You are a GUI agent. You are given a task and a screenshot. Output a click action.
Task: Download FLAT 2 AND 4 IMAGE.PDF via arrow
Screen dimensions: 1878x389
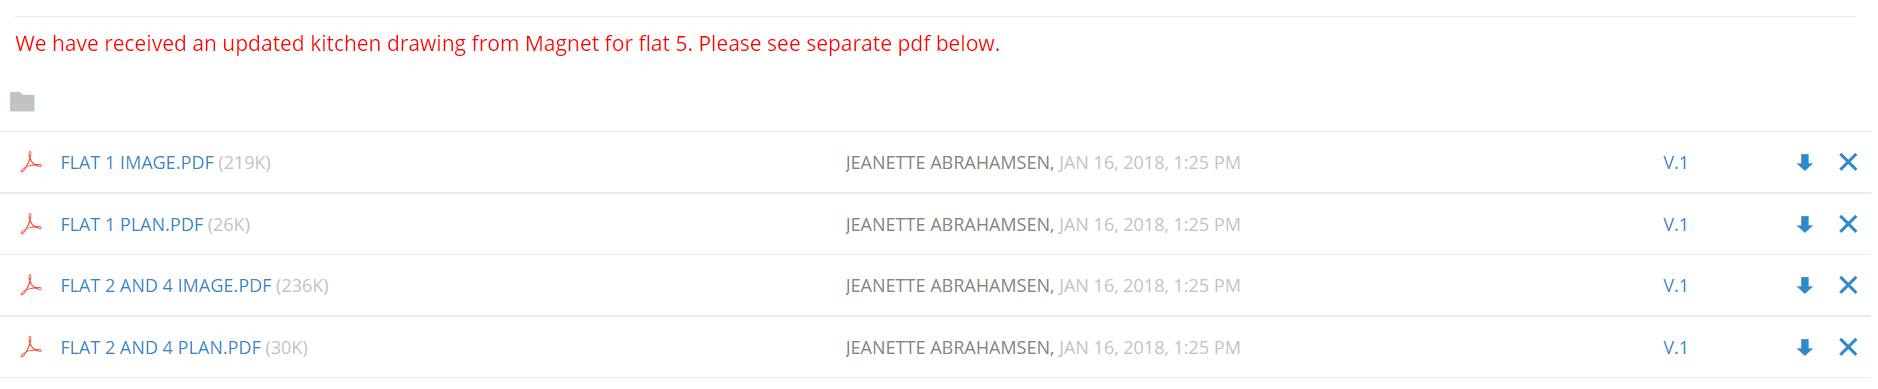coord(1804,285)
